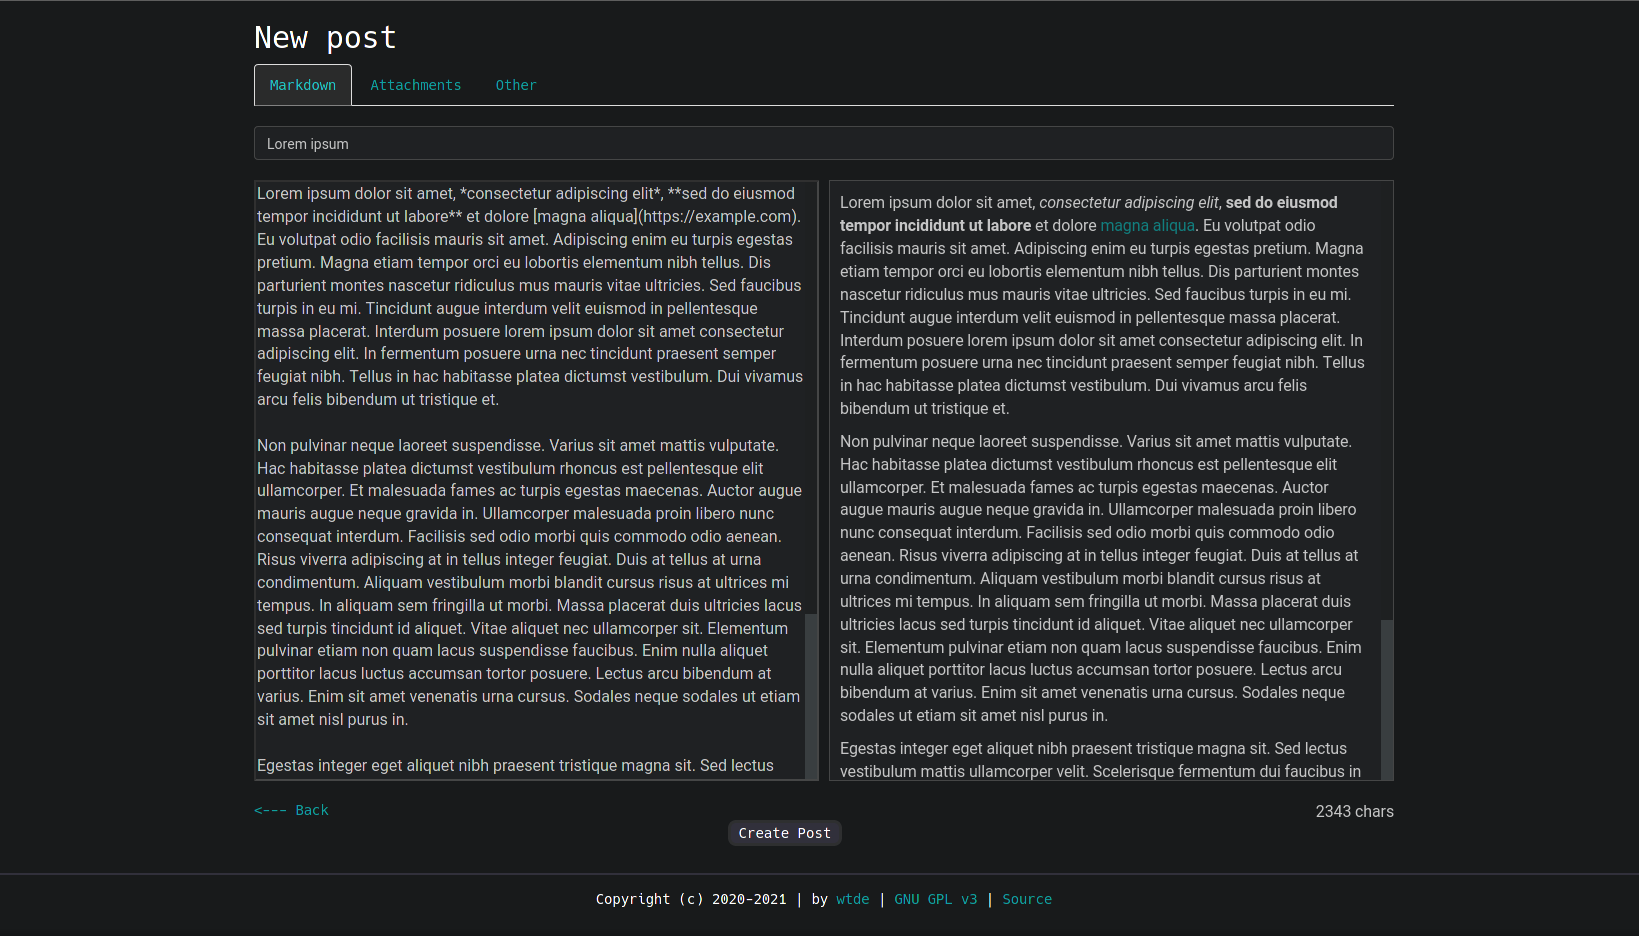Click the New post heading
Image resolution: width=1639 pixels, height=936 pixels.
pyautogui.click(x=325, y=38)
